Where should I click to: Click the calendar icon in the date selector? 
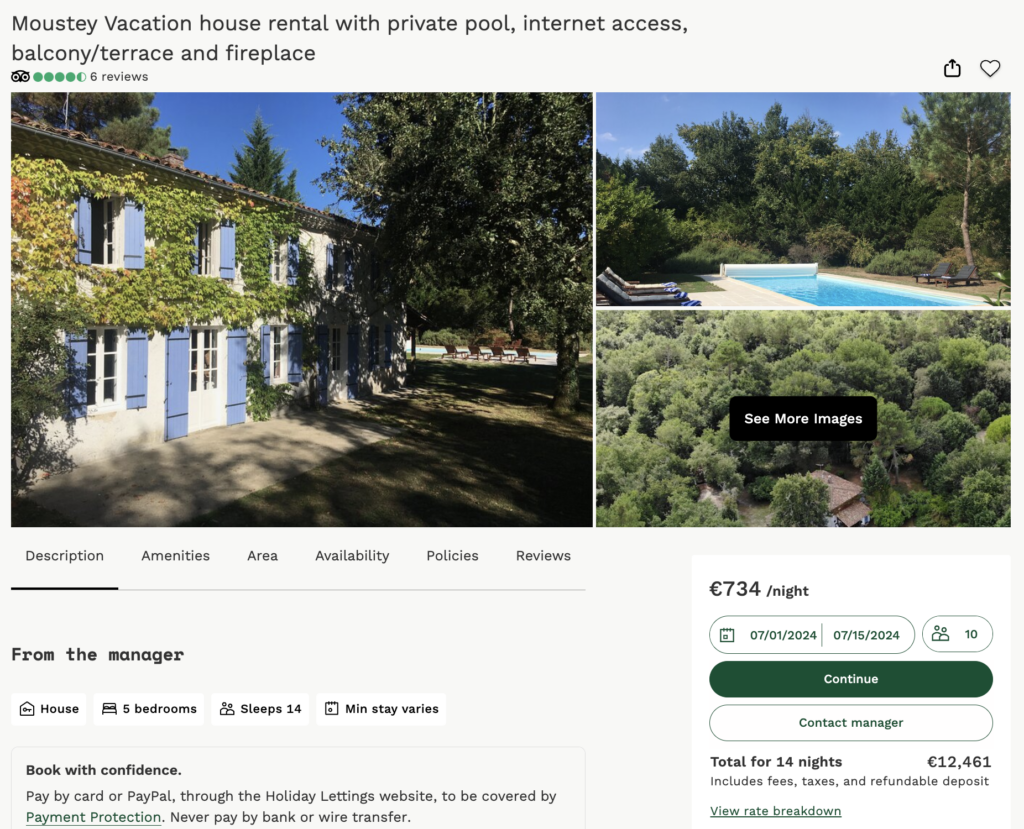[x=730, y=634]
